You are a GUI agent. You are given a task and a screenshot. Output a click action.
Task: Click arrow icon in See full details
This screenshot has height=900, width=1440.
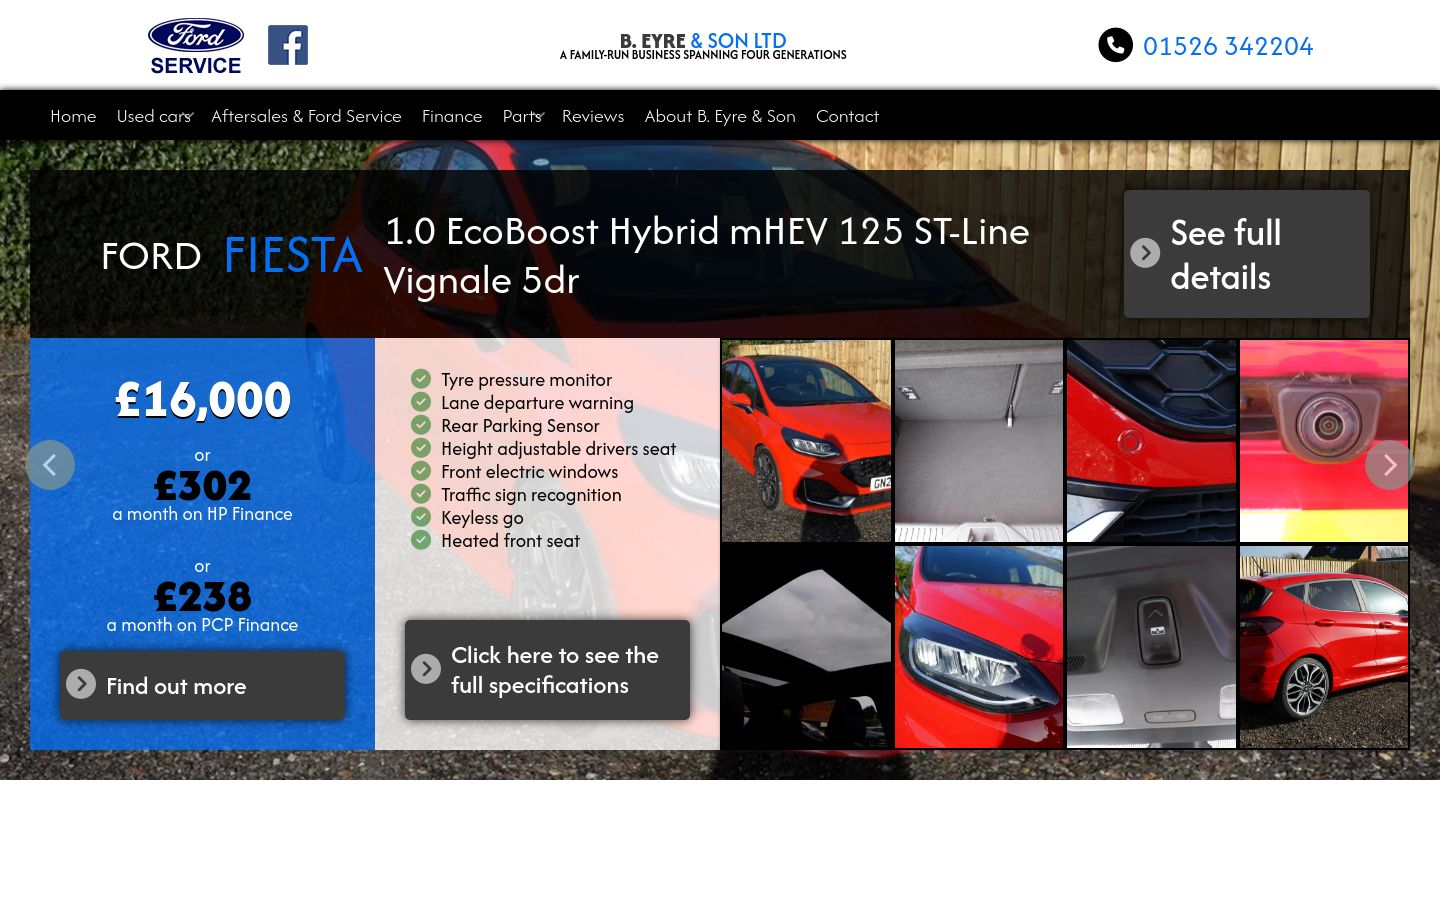[1145, 253]
